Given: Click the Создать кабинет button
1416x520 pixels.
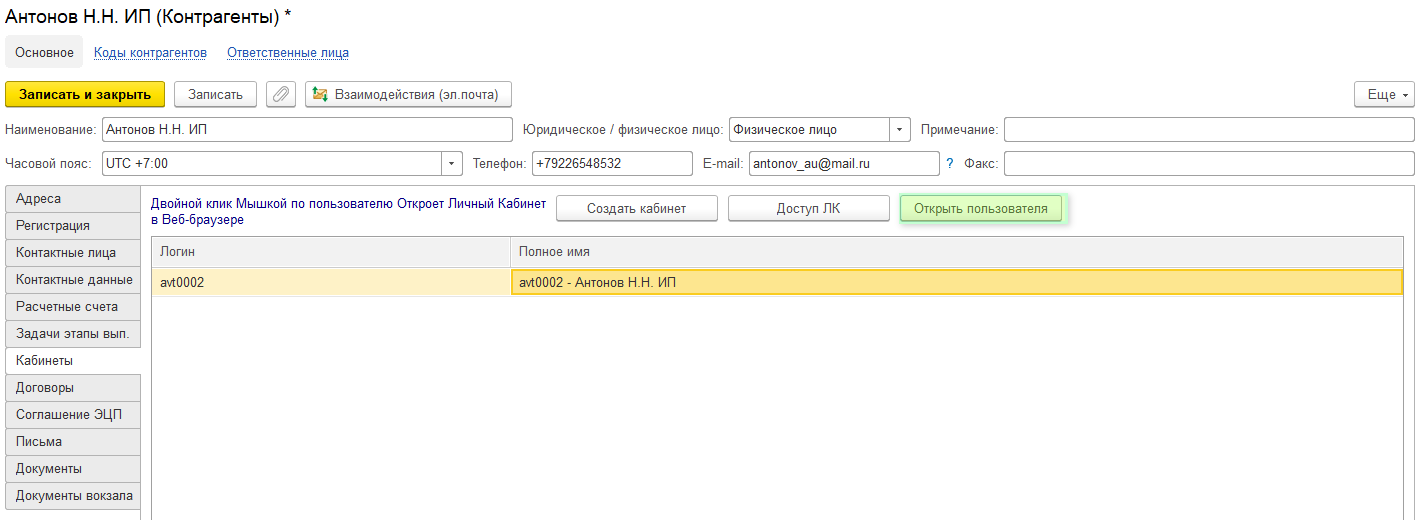Looking at the screenshot, I should point(636,208).
